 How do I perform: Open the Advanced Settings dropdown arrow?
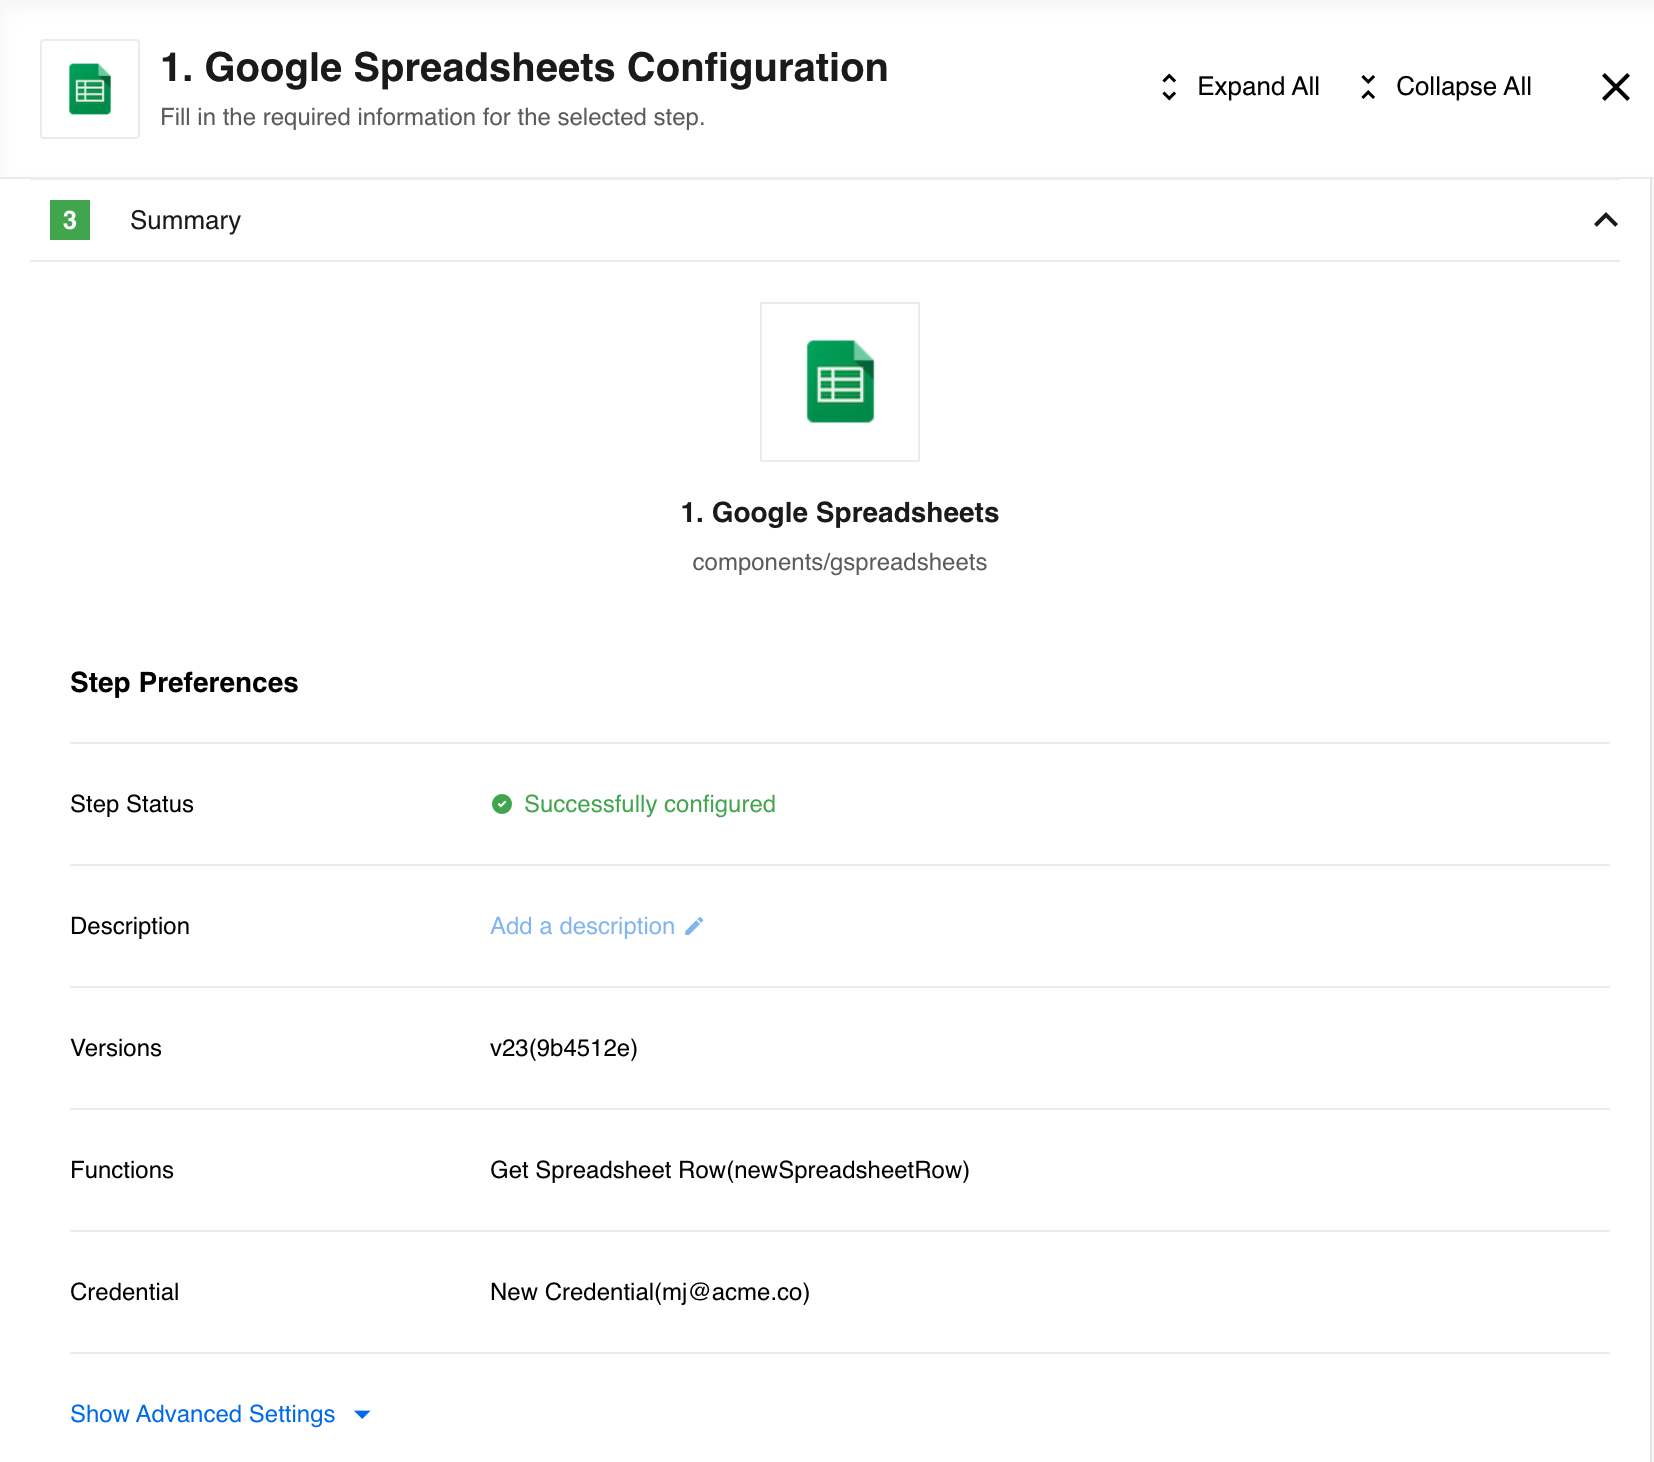[x=362, y=1414]
